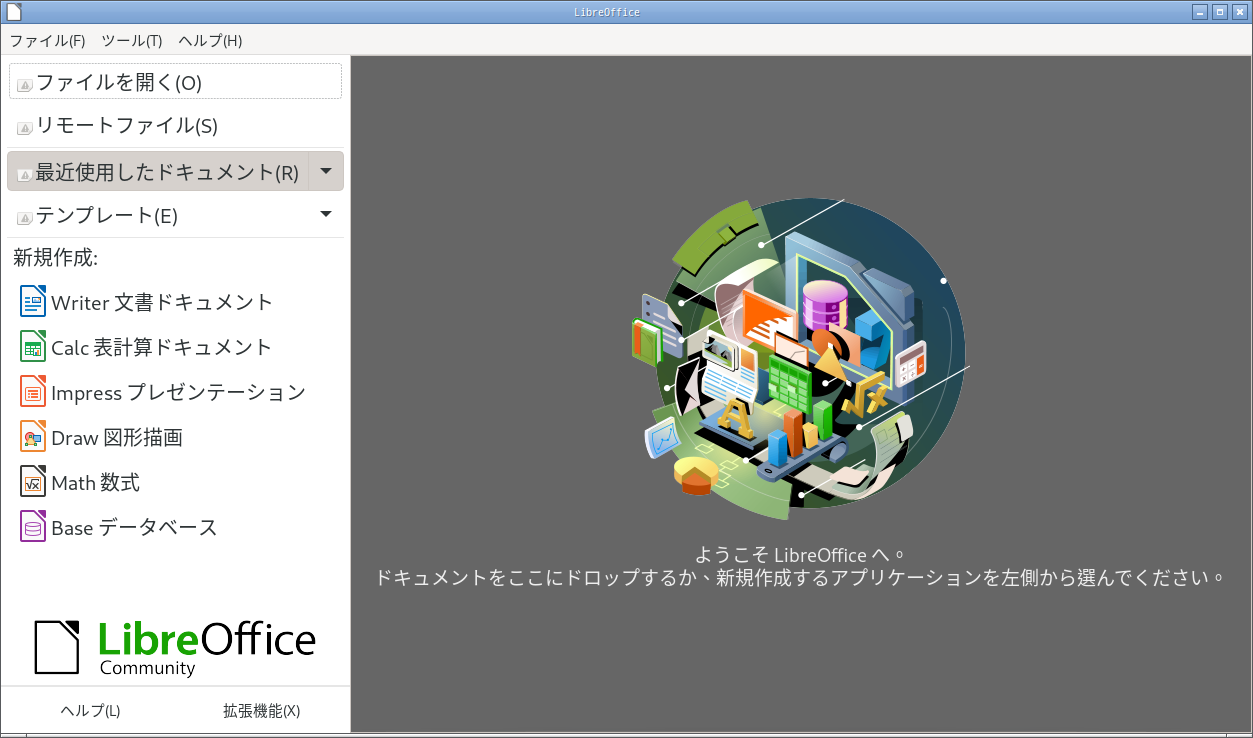Open 拡張機能(X) extensions button
Screen dimensions: 1253x738
pyautogui.click(x=261, y=711)
